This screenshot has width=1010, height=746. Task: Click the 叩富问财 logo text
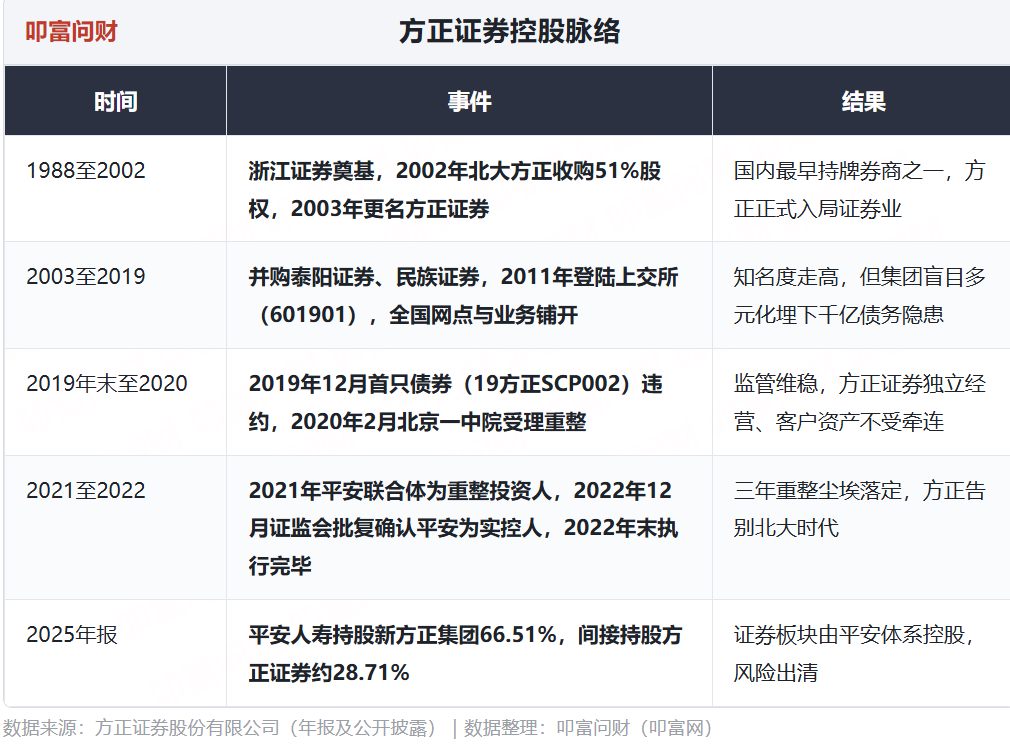click(x=71, y=31)
